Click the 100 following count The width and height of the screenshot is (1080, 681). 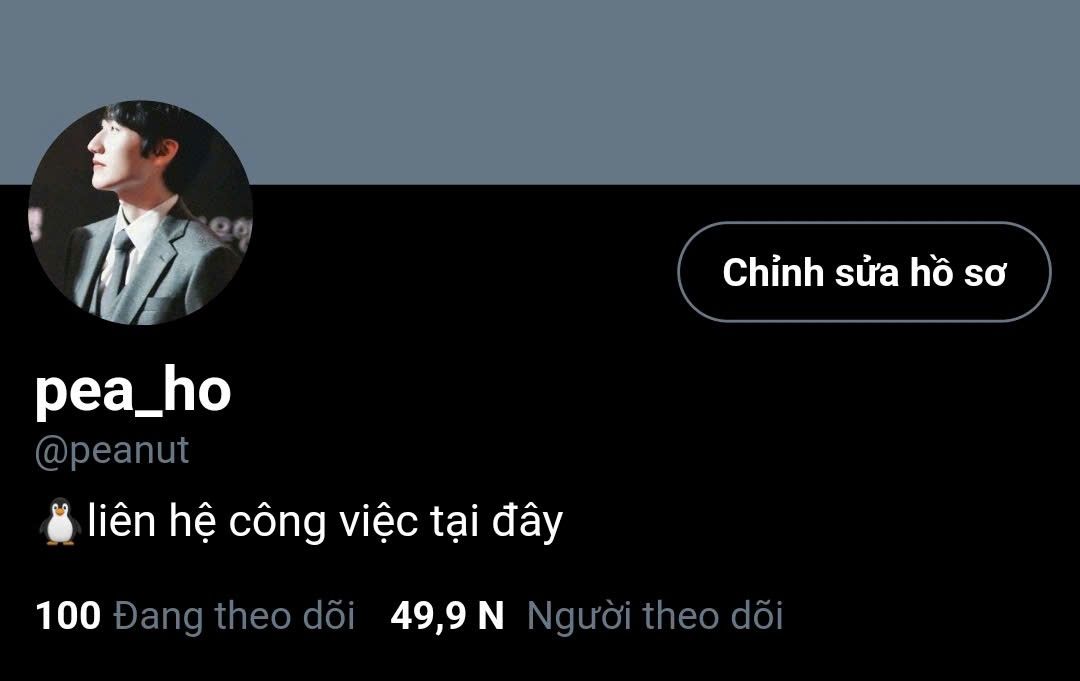click(68, 616)
